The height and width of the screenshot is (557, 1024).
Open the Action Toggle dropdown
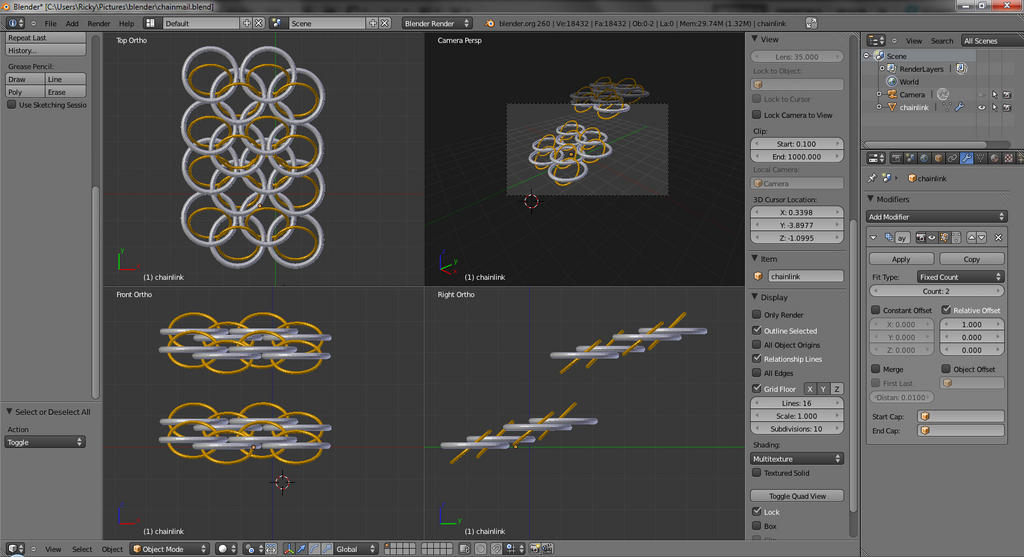pyautogui.click(x=45, y=442)
